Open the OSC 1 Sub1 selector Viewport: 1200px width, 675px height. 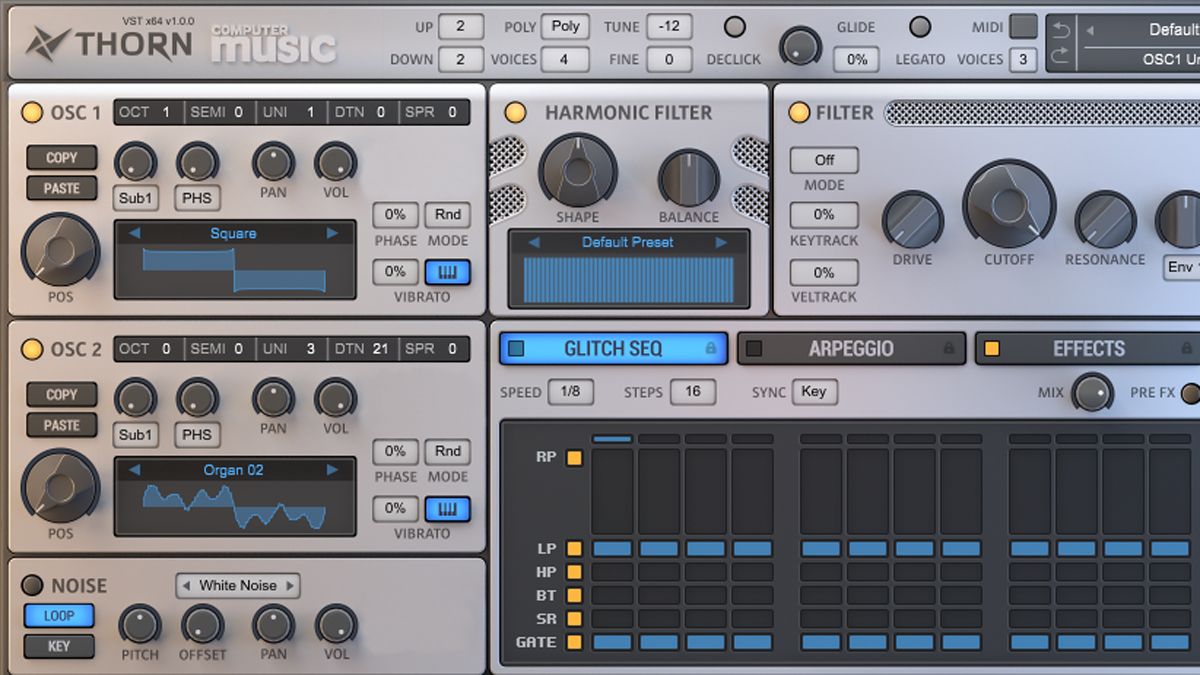point(136,198)
